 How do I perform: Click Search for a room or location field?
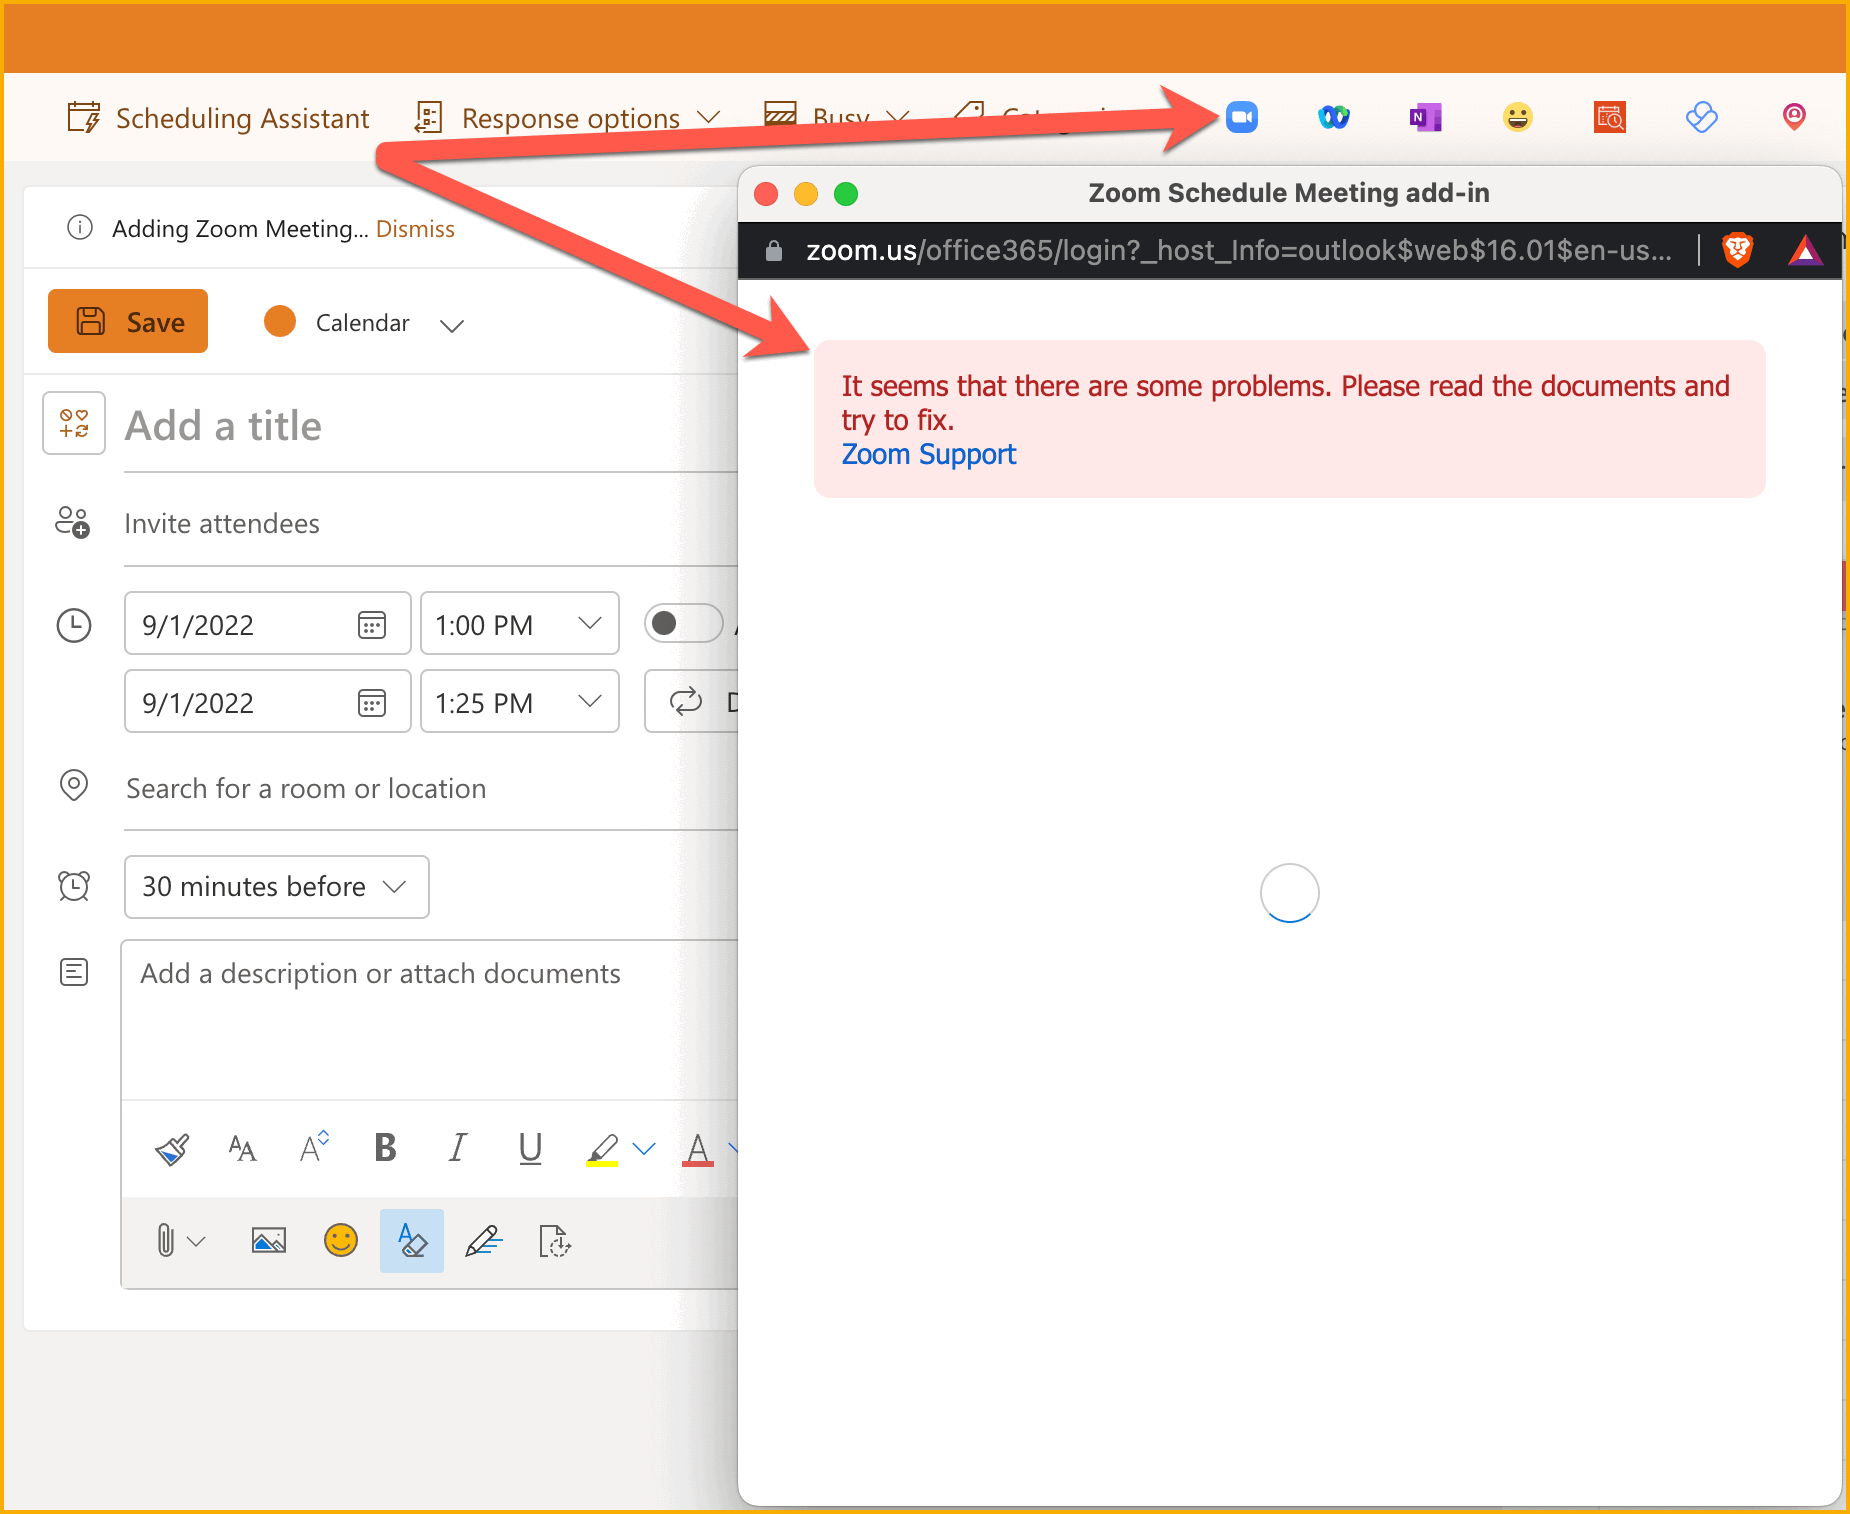pyautogui.click(x=430, y=789)
